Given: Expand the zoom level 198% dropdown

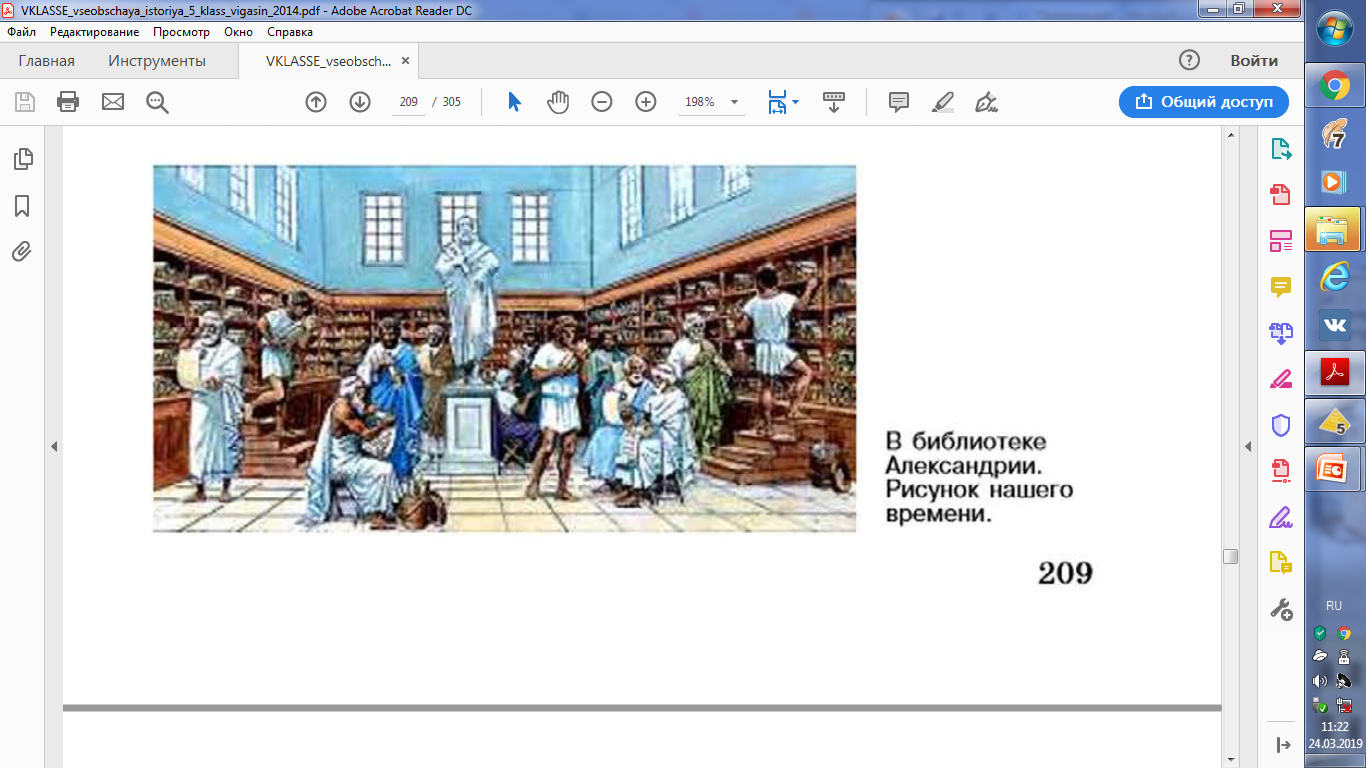Looking at the screenshot, I should (x=734, y=102).
